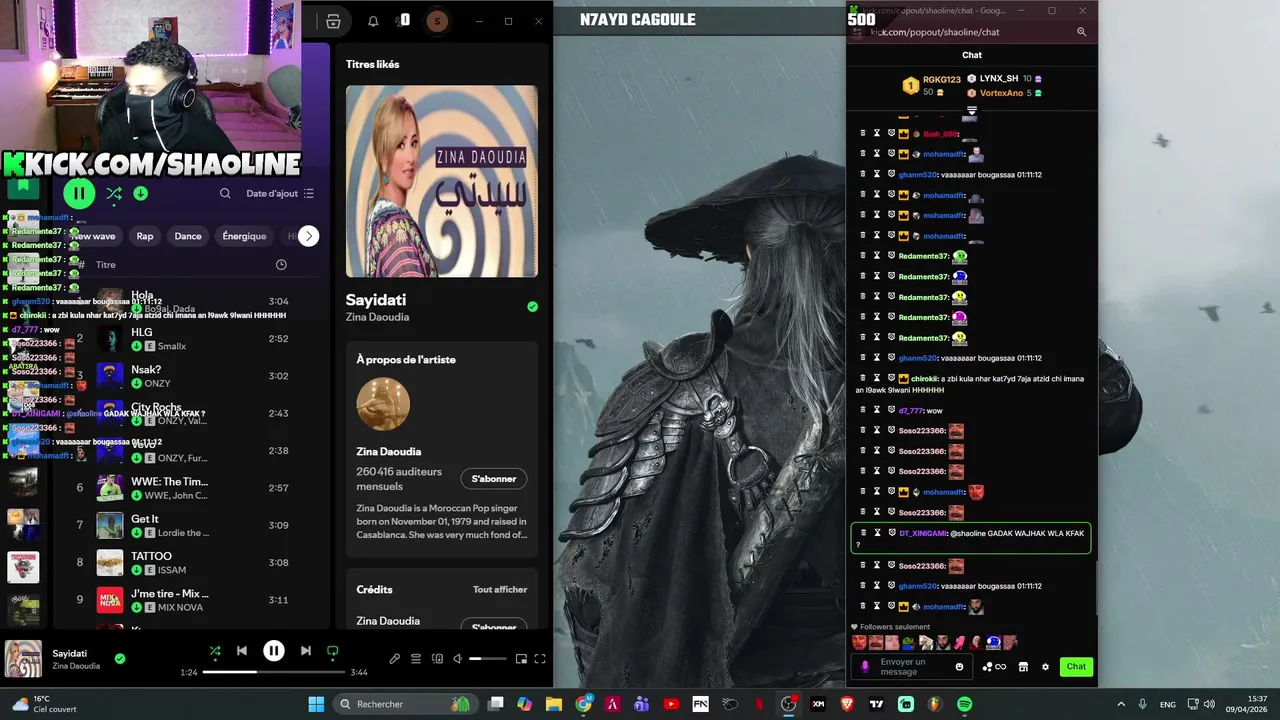
Task: Open the Sayidati title link in now-playing bar
Action: [70, 653]
